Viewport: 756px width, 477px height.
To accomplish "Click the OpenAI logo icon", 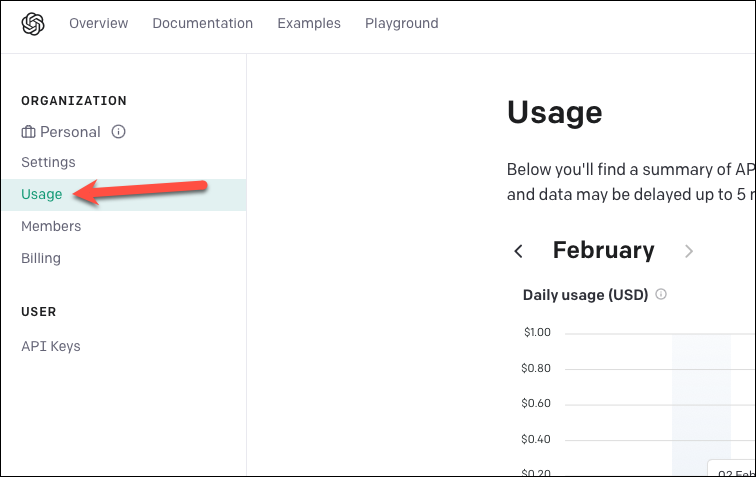I will pyautogui.click(x=33, y=24).
